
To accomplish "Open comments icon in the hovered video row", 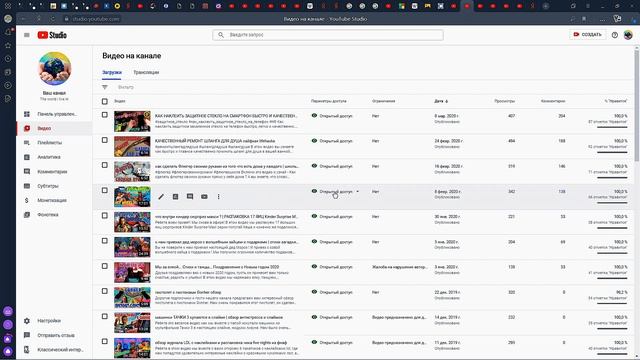I will 190,197.
